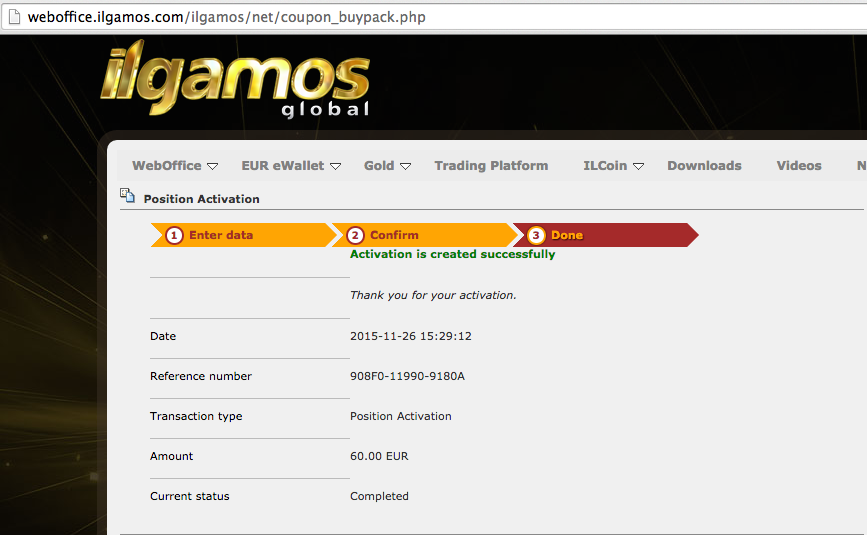Click the amount 60.00 EUR
This screenshot has width=867, height=535.
click(x=379, y=456)
